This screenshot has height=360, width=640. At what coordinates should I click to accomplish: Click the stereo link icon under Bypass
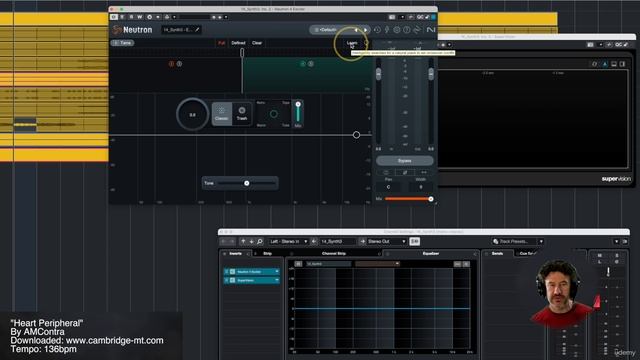pyautogui.click(x=386, y=172)
